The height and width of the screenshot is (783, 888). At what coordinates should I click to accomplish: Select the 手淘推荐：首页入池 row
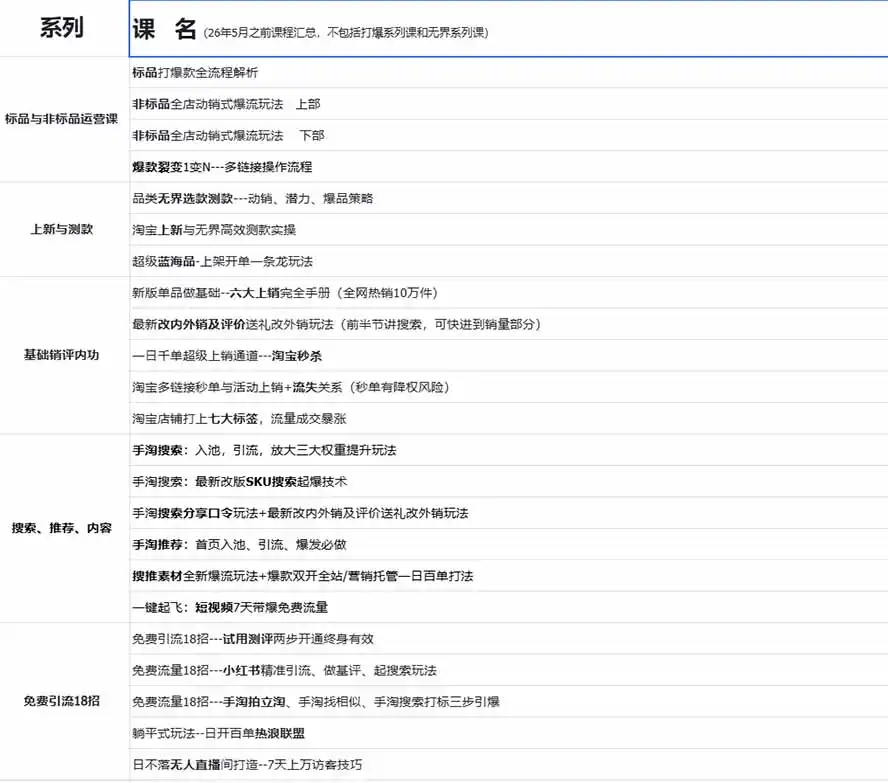(509, 544)
